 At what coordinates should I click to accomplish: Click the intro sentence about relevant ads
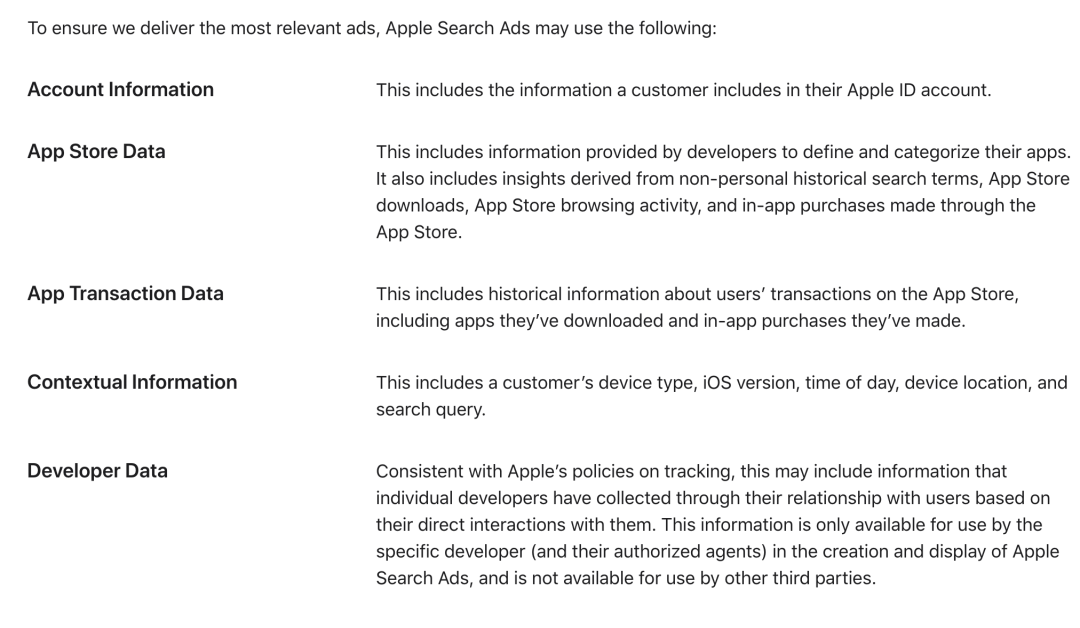coord(371,29)
